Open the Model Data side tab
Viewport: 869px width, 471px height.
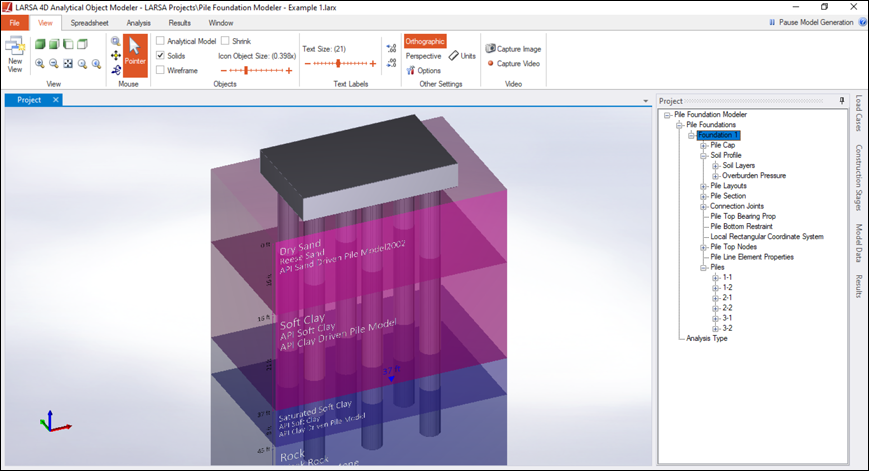(x=858, y=243)
